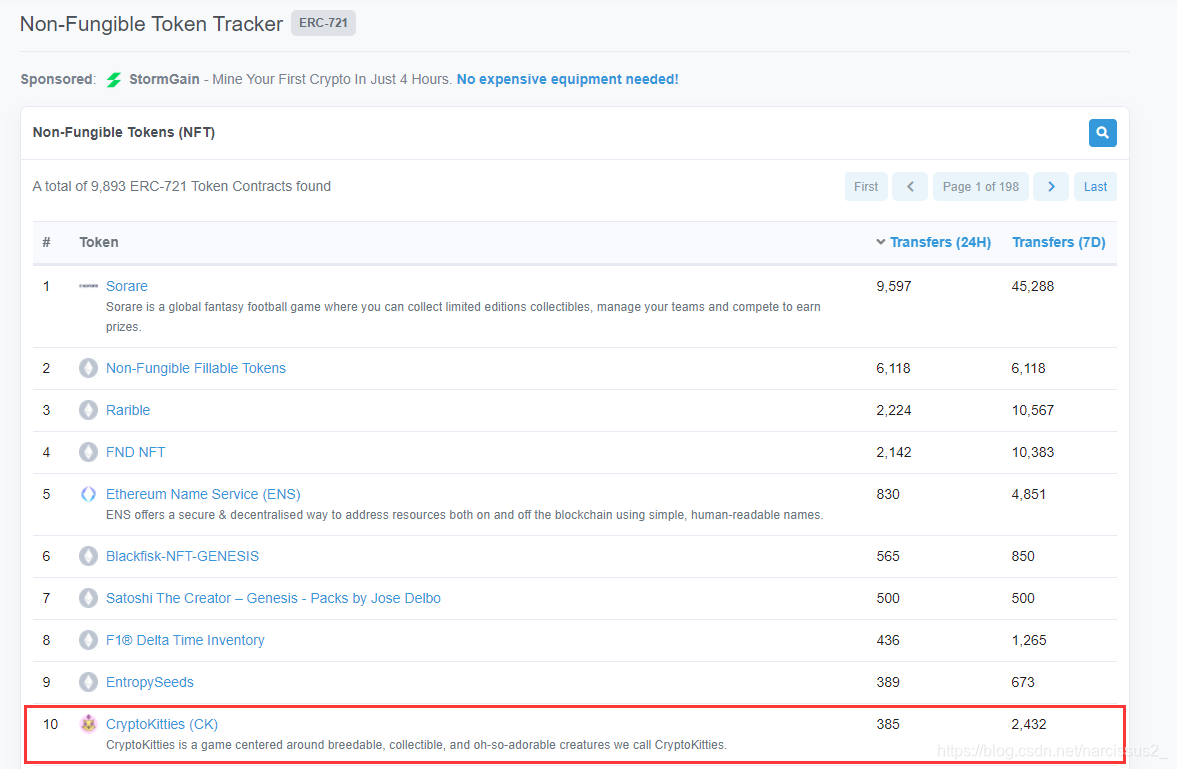Image resolution: width=1177 pixels, height=769 pixels.
Task: Click the Rarible token icon
Action: click(89, 410)
